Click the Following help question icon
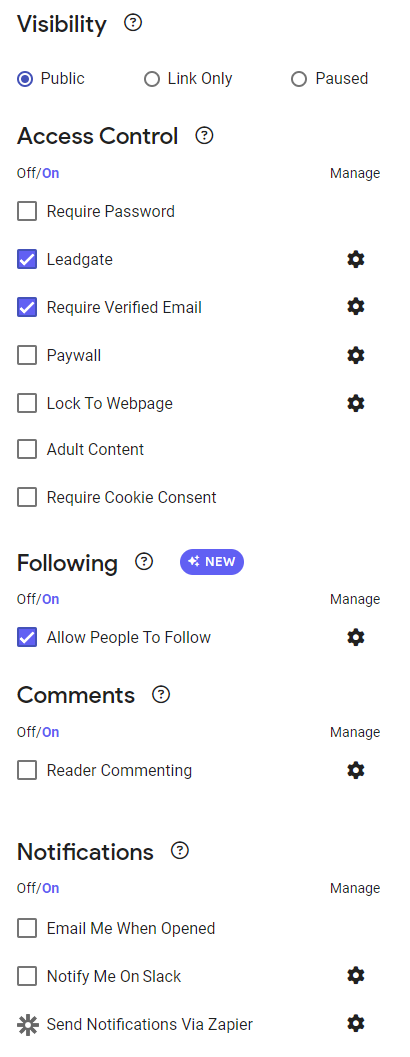The height and width of the screenshot is (1057, 410). coord(144,562)
